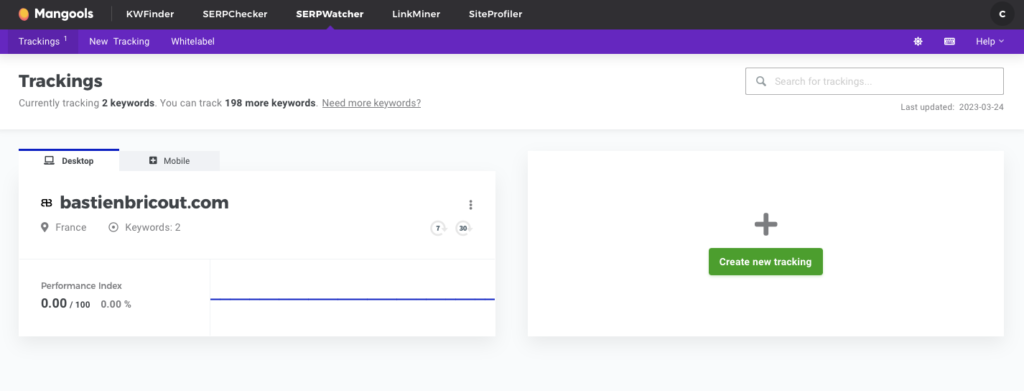Click Create new tracking button
The image size is (1024, 391).
[x=765, y=262]
